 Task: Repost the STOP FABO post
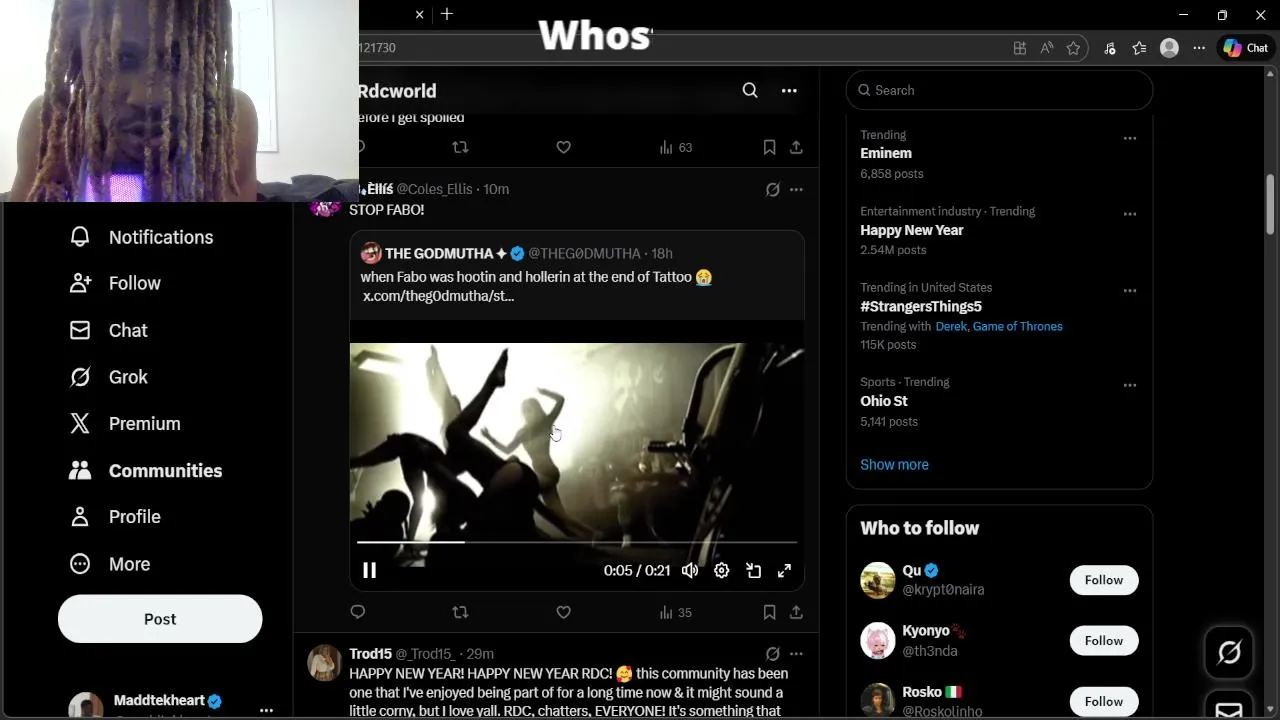click(460, 612)
